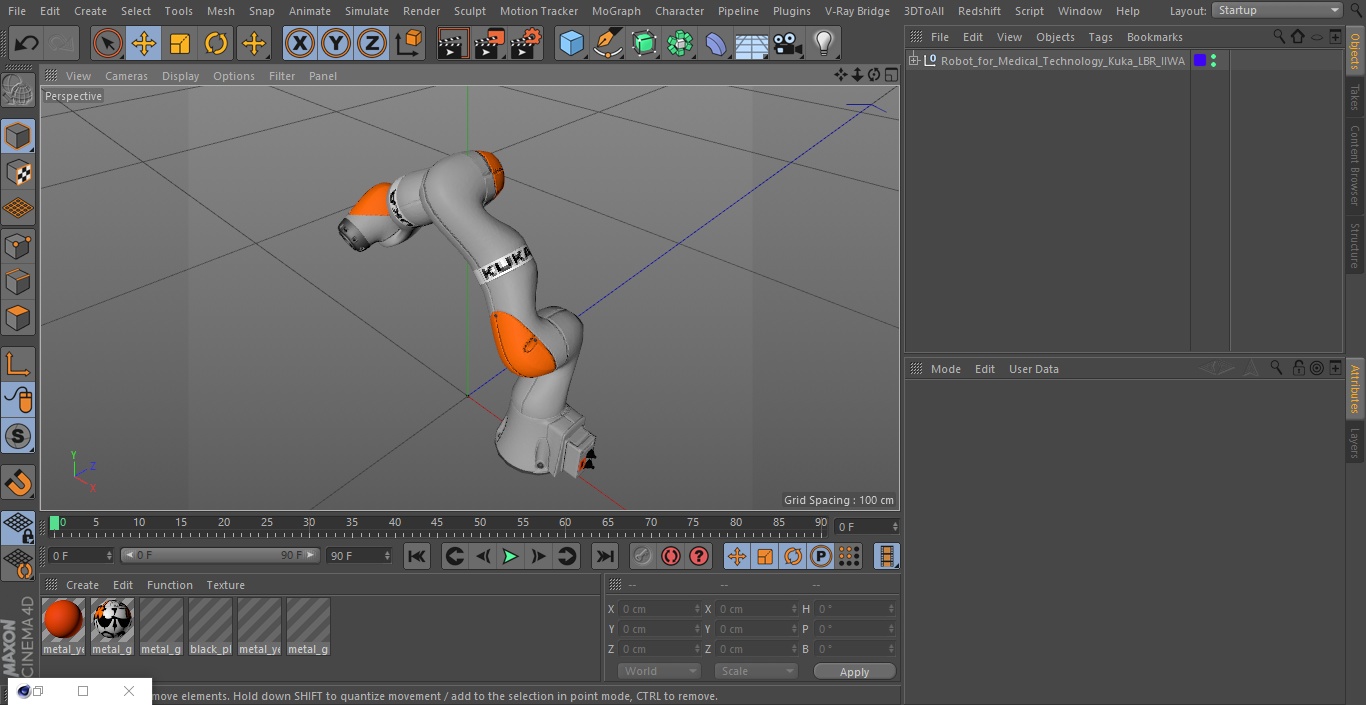Click the Undo arrow icon

(x=26, y=43)
